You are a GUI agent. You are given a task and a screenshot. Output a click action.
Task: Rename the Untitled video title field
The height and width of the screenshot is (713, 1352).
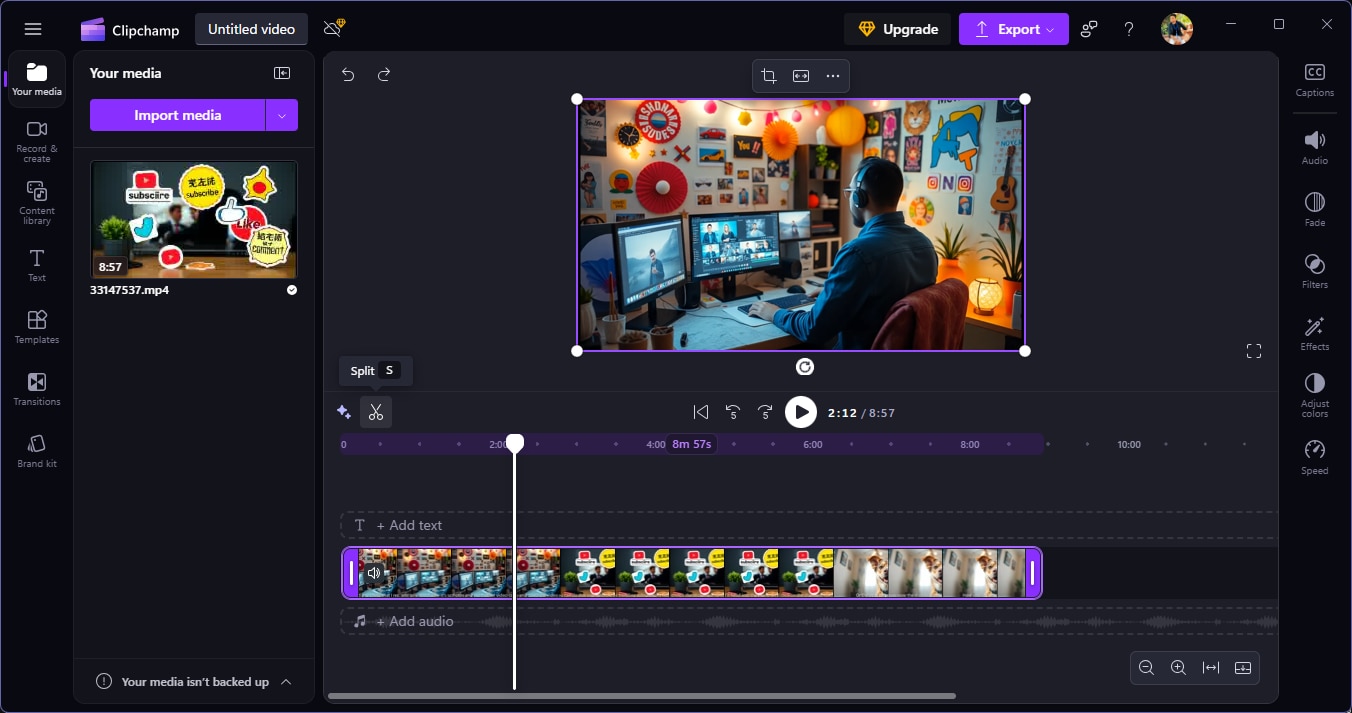(251, 29)
